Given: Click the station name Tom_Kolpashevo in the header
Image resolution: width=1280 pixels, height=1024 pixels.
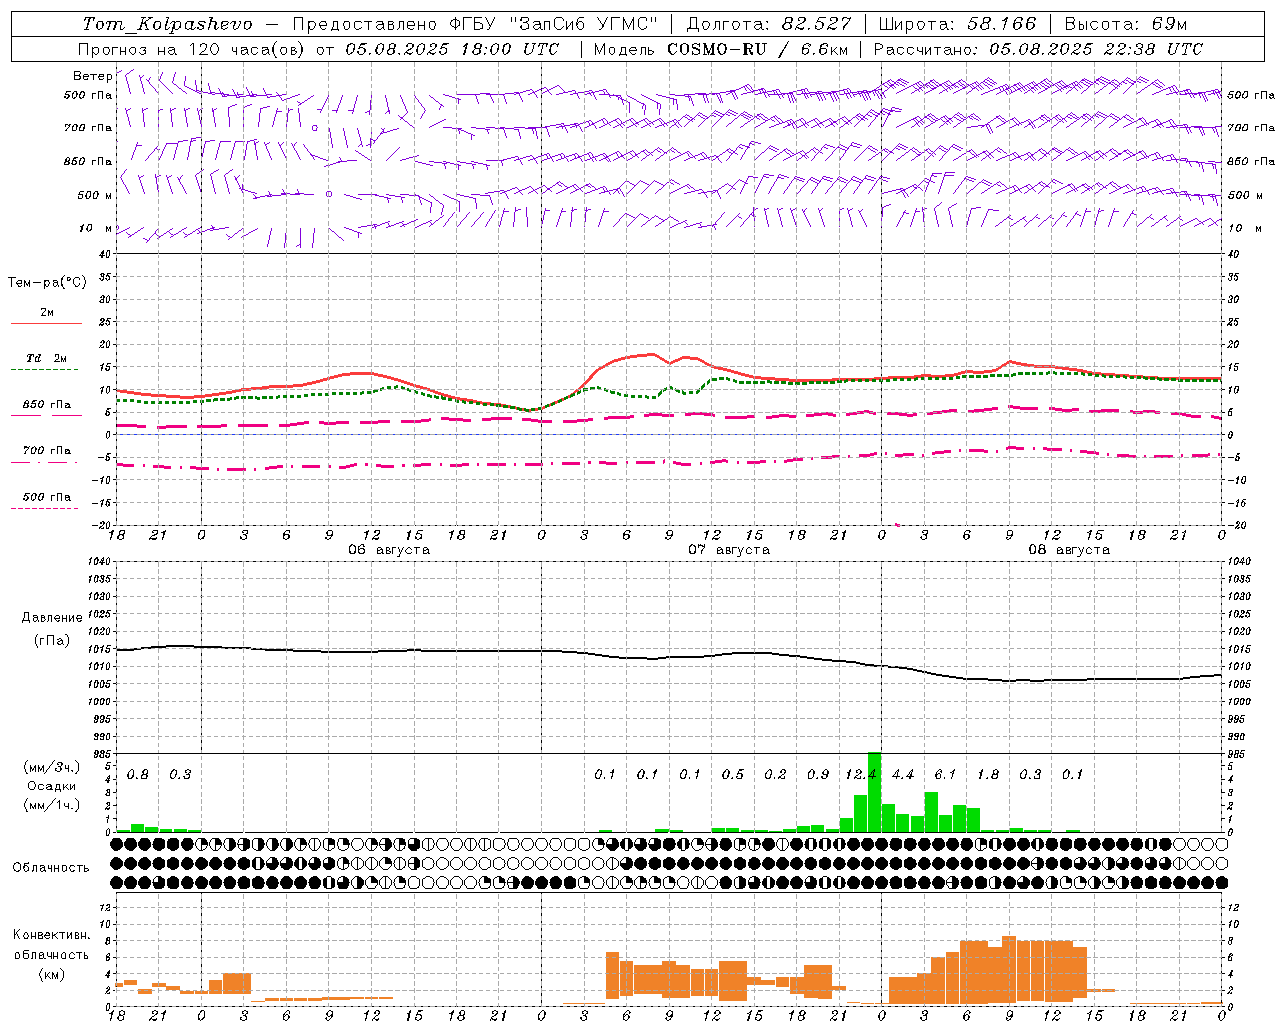Looking at the screenshot, I should 167,24.
